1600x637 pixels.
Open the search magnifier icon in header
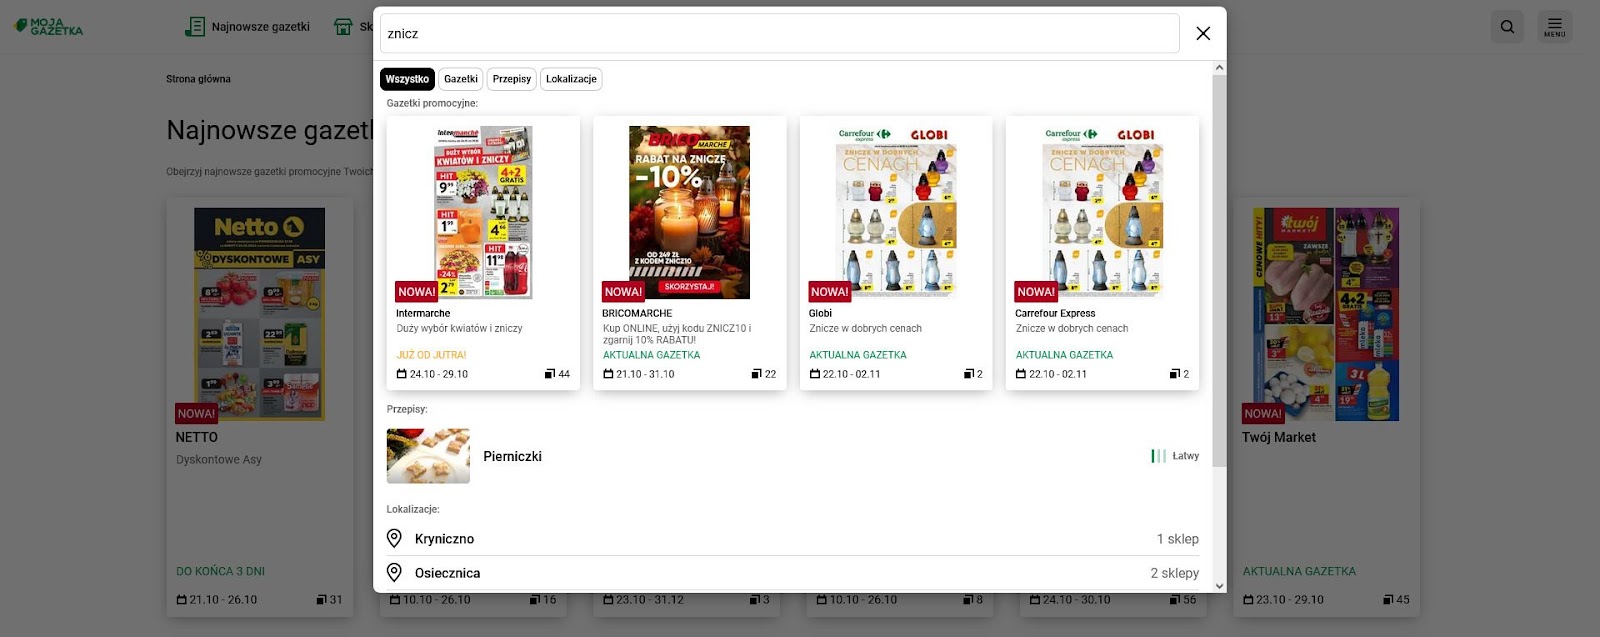[x=1507, y=27]
